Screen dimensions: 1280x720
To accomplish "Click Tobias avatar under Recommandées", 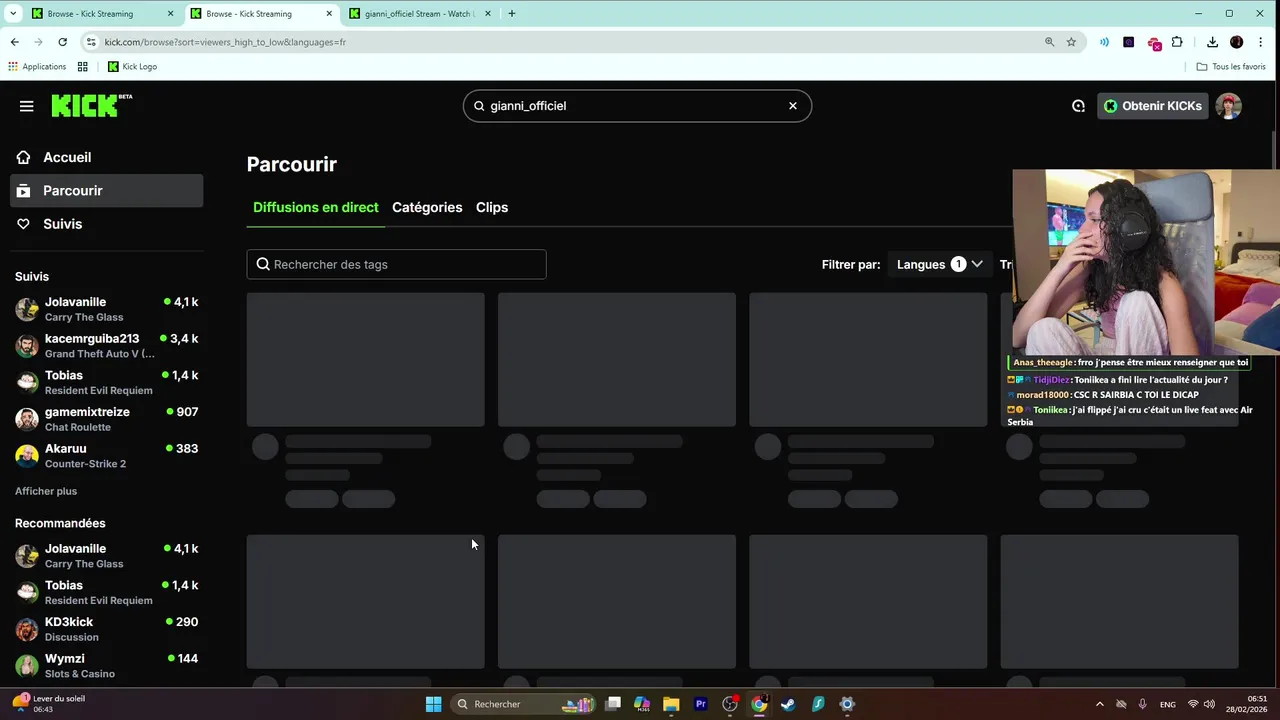I will pos(27,593).
